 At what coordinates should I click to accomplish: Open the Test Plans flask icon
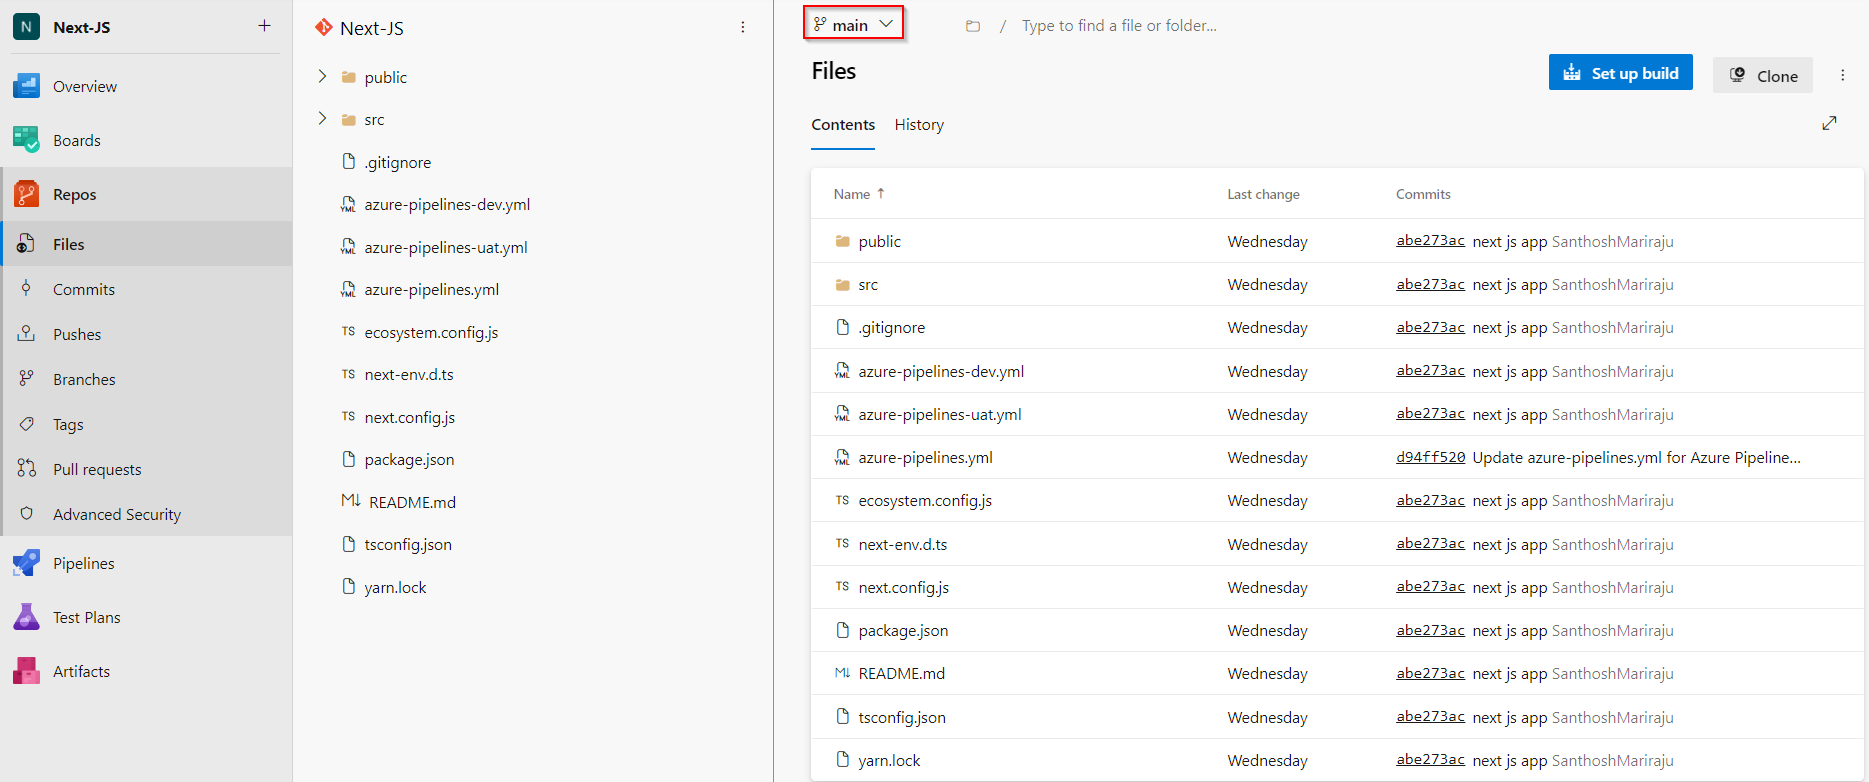tap(26, 617)
